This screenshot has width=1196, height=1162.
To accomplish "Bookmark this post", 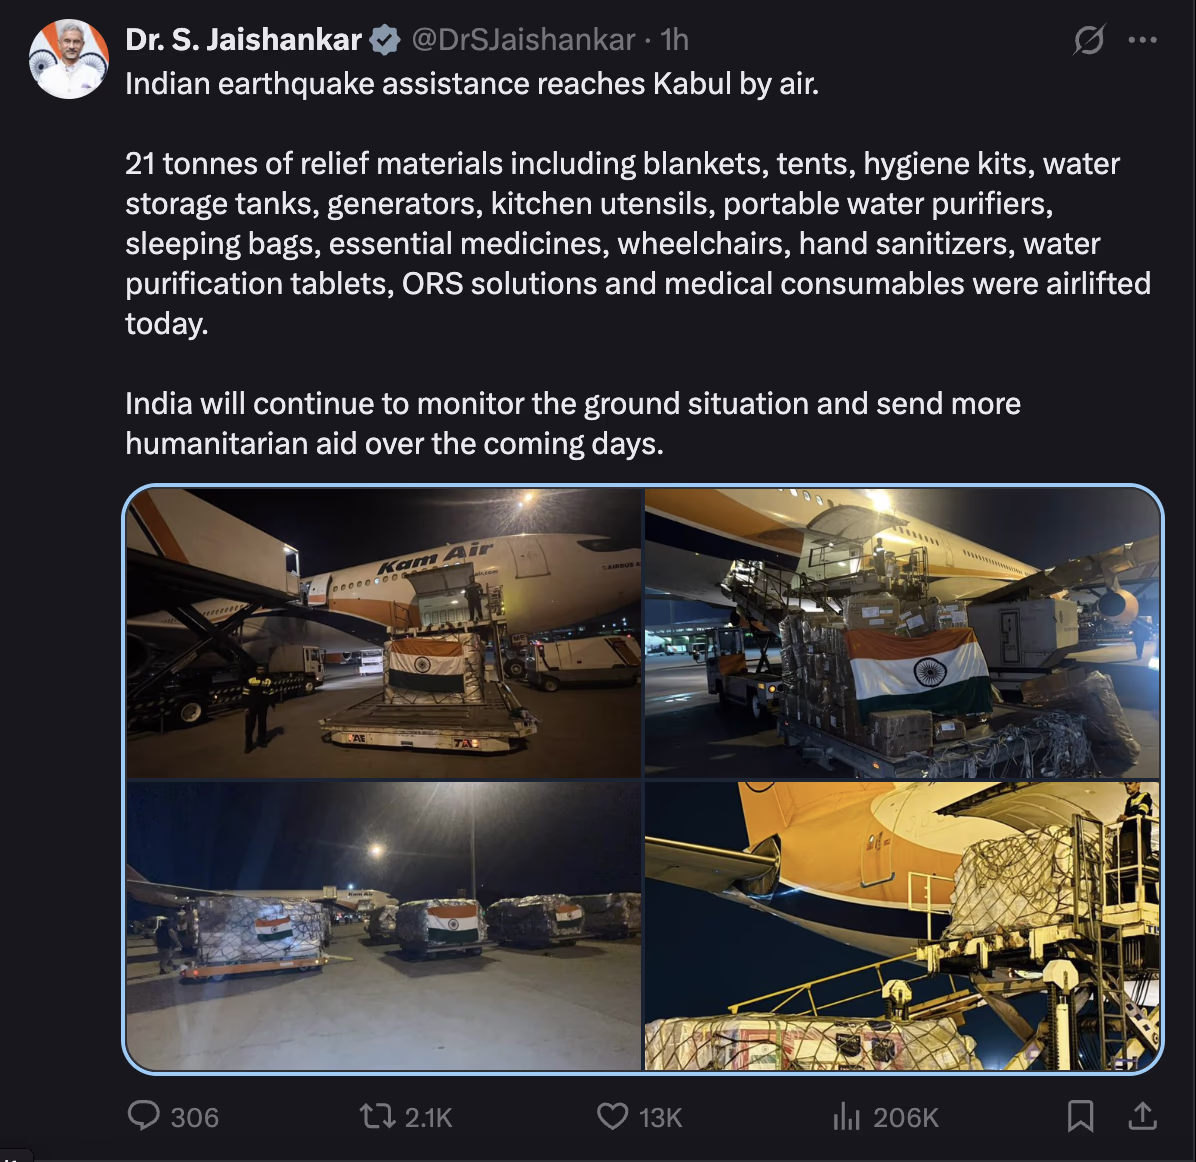I will click(1080, 1116).
